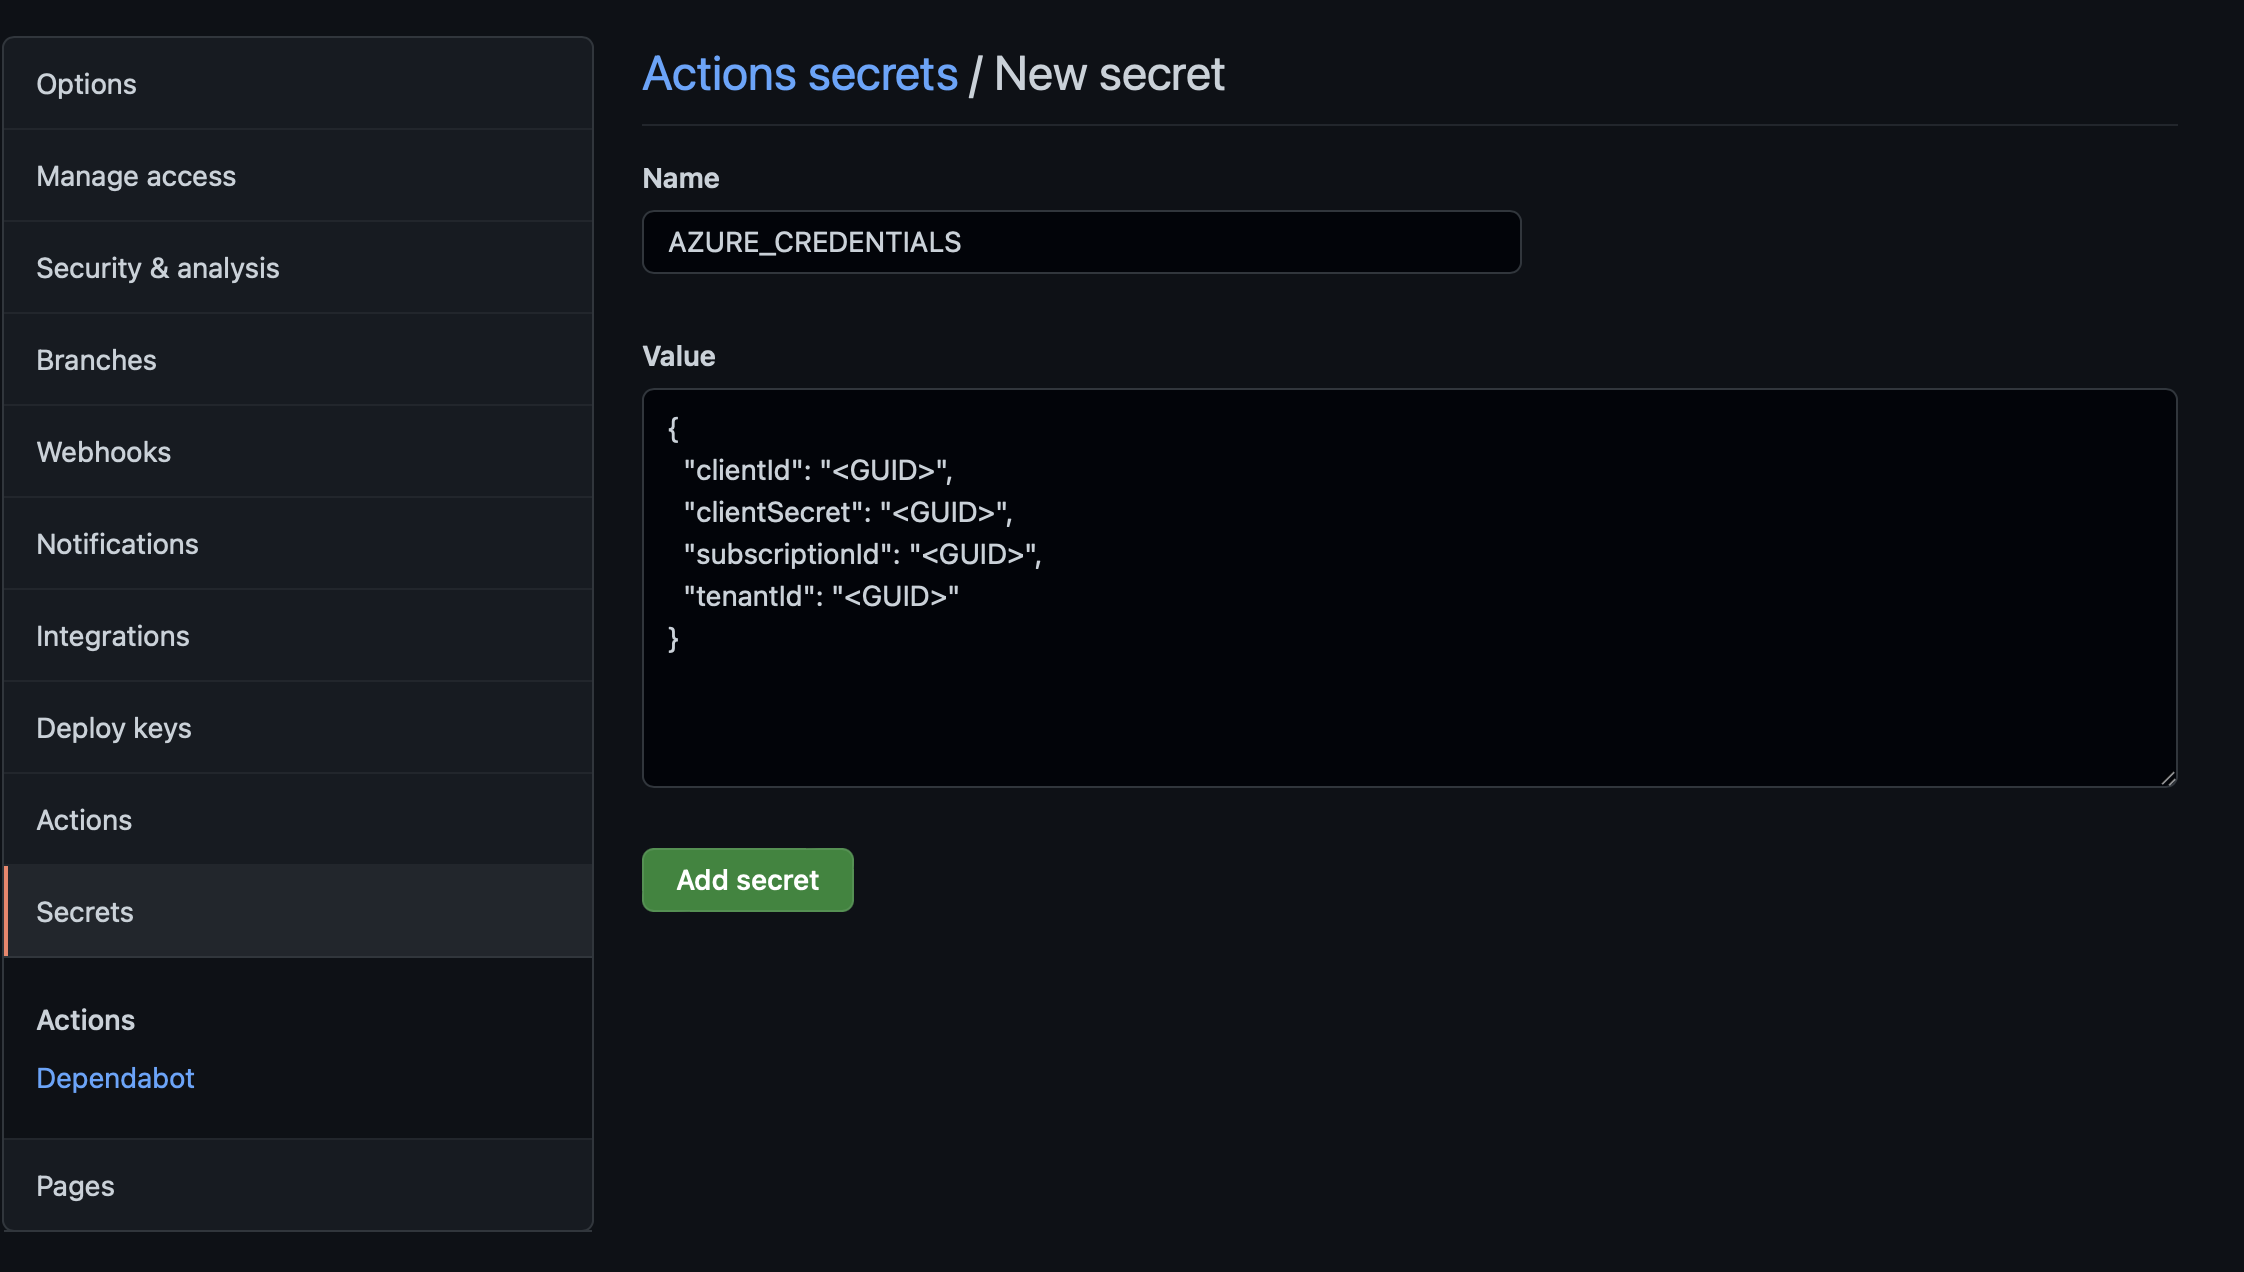Navigate to Deploy keys
Screen dimensions: 2244x1272
(114, 727)
